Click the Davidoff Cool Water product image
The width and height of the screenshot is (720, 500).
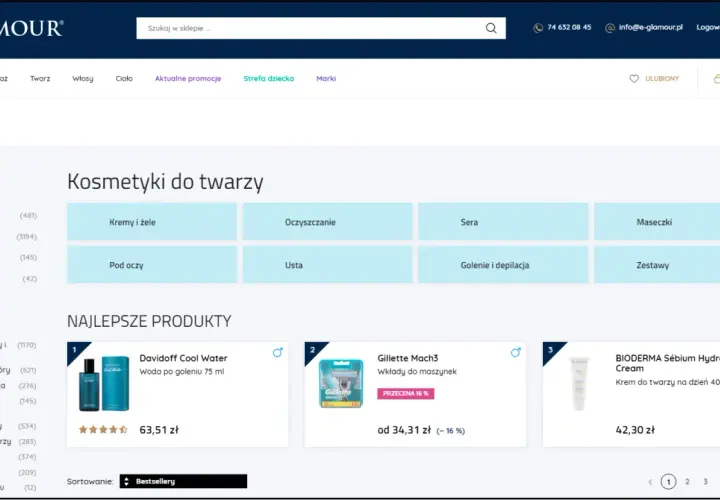click(x=104, y=383)
